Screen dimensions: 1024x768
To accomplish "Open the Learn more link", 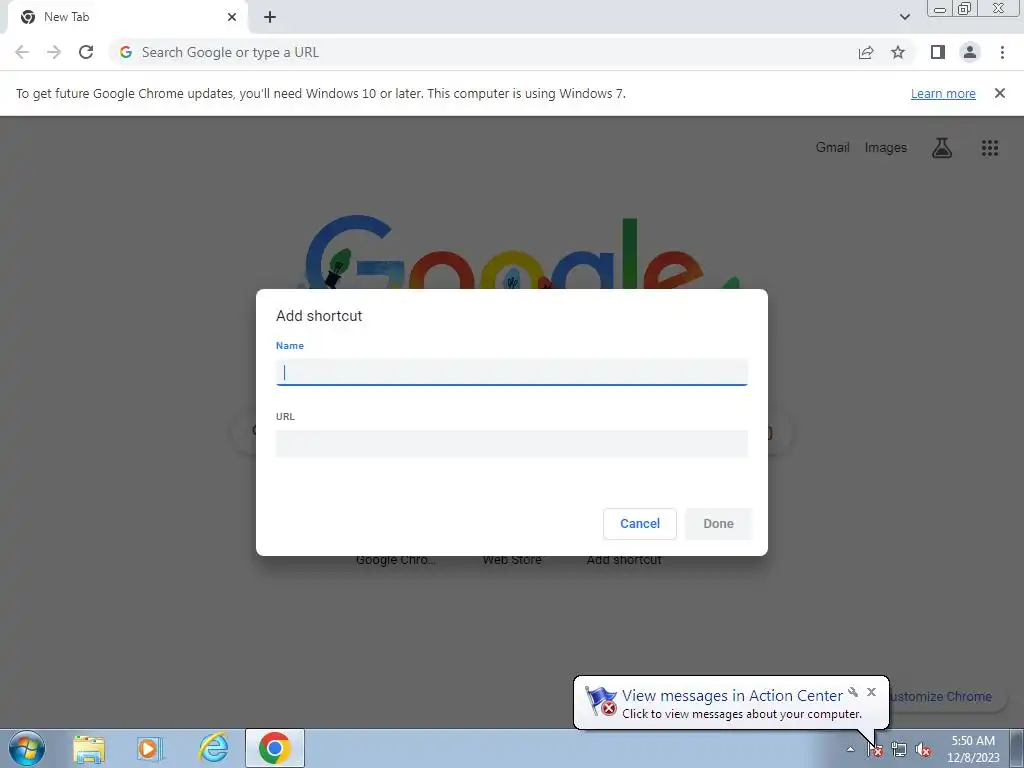I will pyautogui.click(x=943, y=93).
